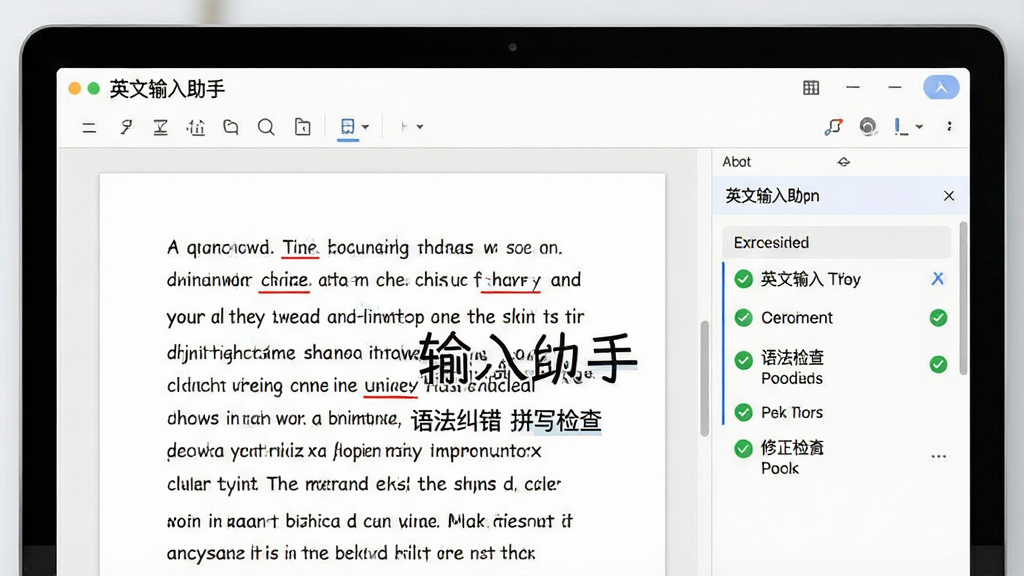Open the hamburger menu in the toolbar
The width and height of the screenshot is (1024, 576).
click(x=89, y=127)
